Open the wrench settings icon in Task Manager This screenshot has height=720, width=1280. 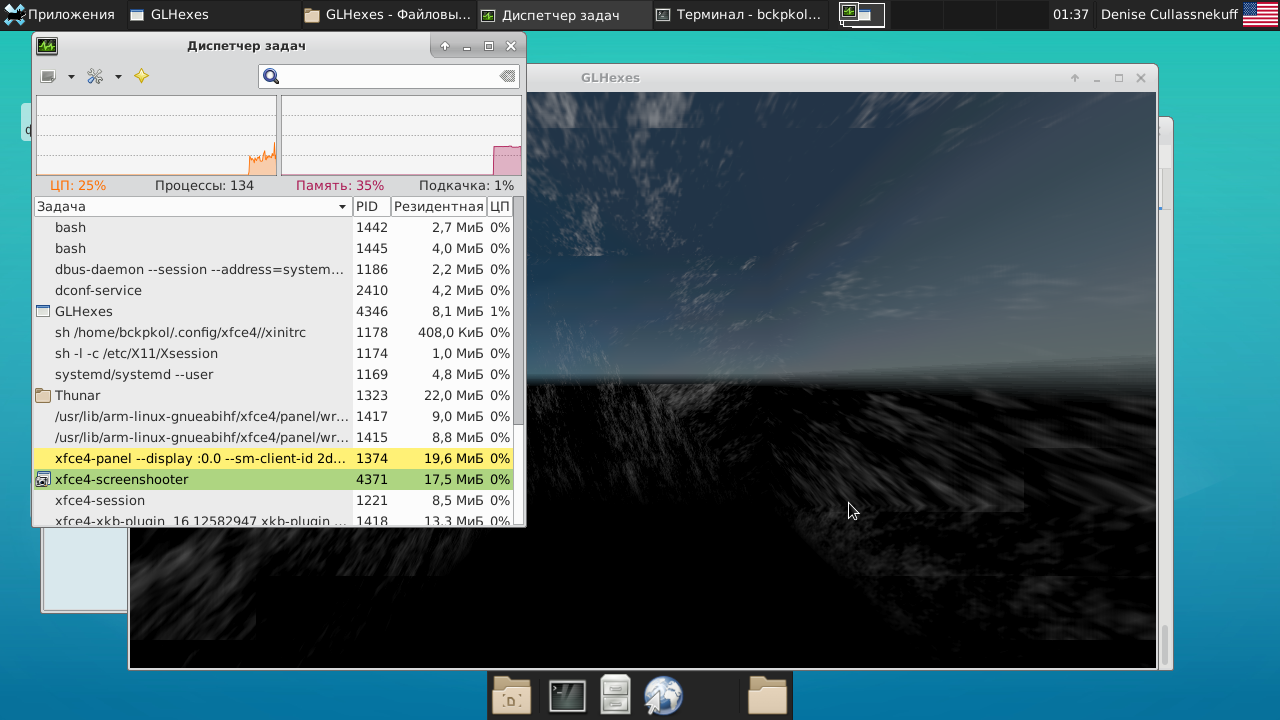[95, 77]
